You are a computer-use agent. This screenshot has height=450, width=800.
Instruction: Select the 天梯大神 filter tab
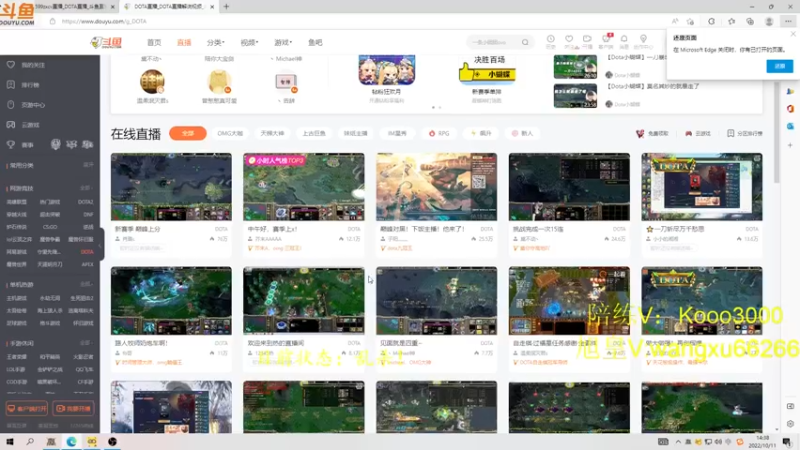point(272,133)
